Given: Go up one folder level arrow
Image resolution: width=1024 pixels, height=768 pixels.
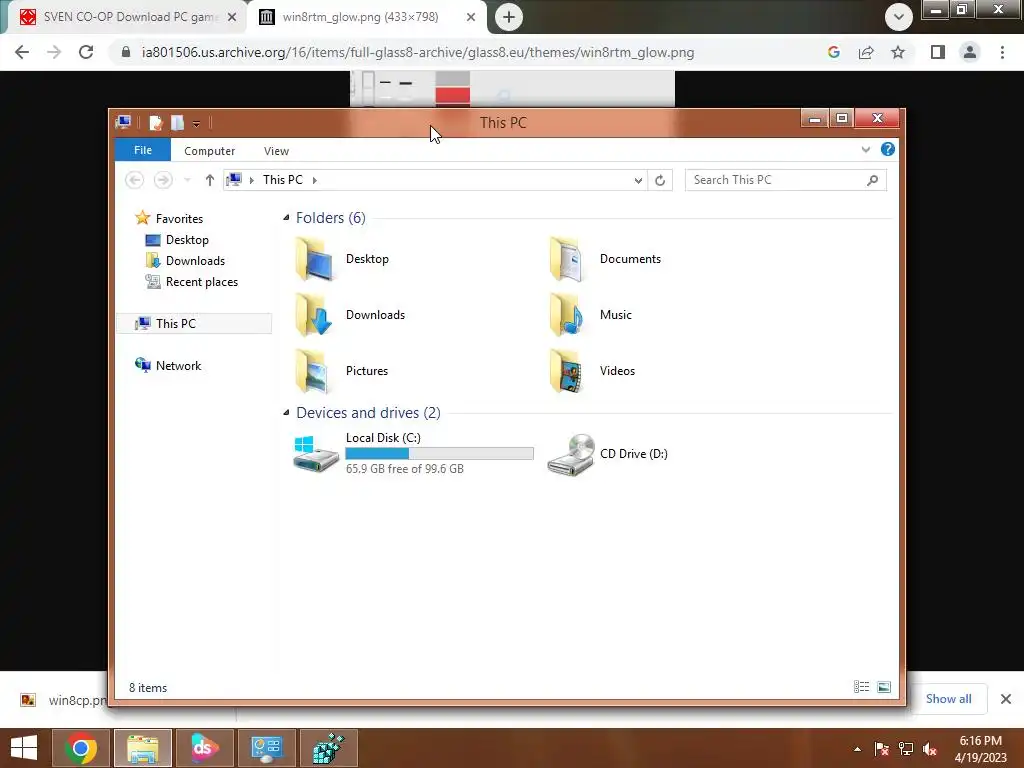Looking at the screenshot, I should coord(210,180).
